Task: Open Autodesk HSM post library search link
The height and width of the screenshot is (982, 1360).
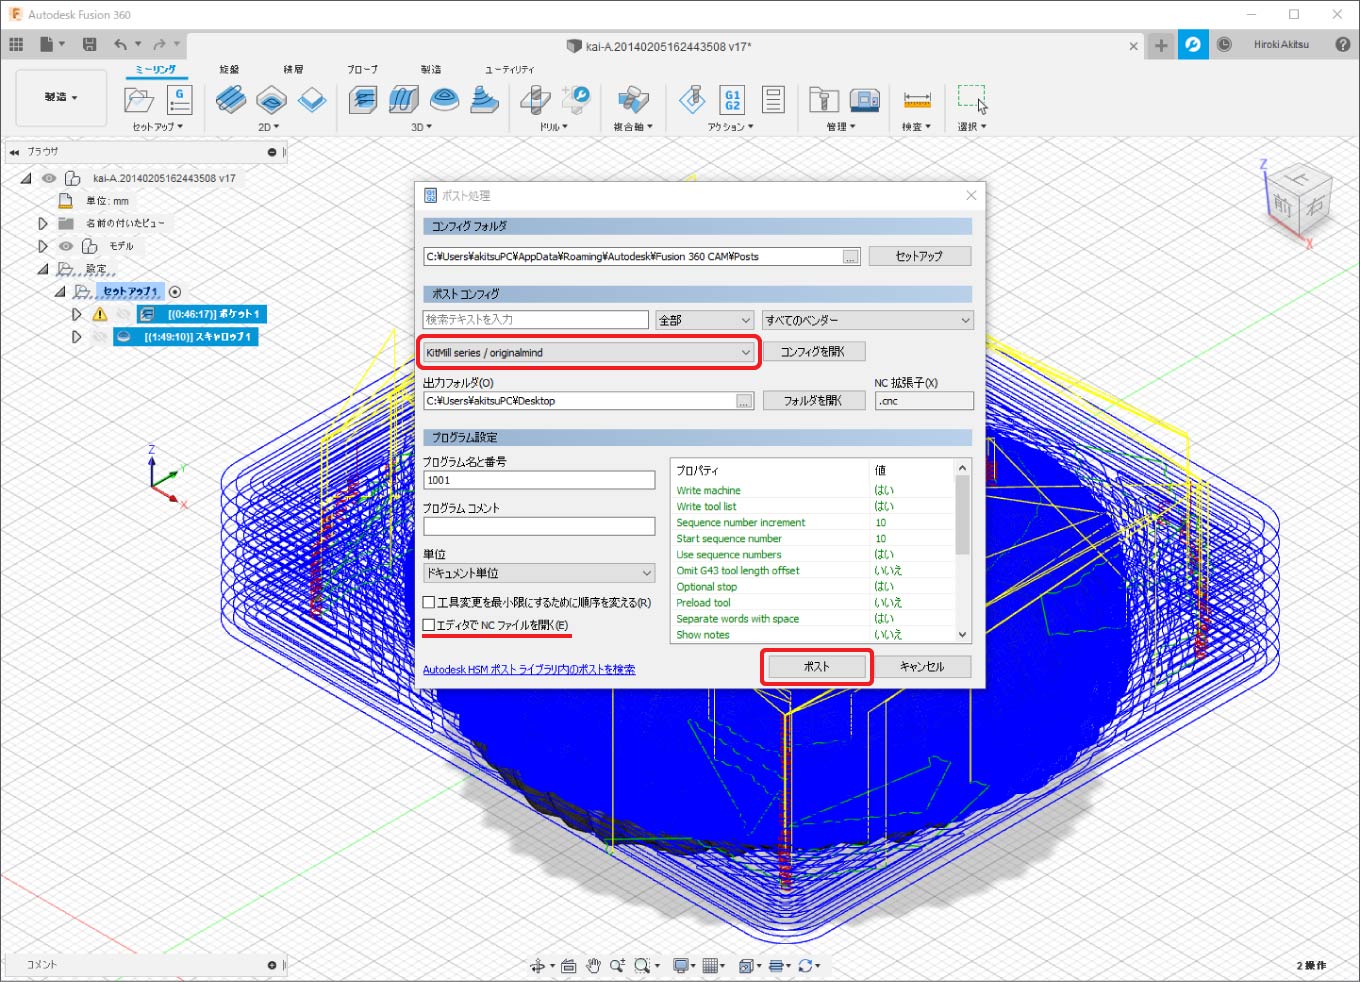Action: click(528, 670)
